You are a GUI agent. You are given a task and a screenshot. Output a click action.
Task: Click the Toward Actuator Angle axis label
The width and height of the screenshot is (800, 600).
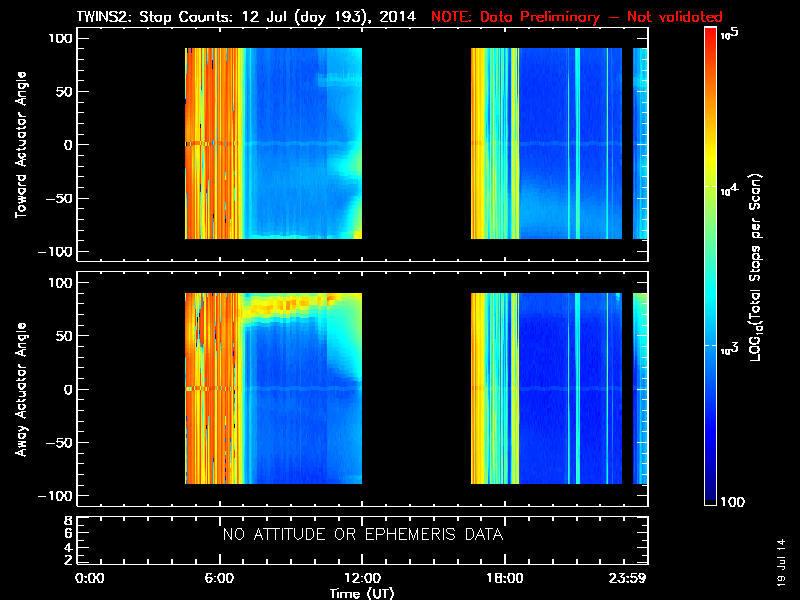[21, 144]
